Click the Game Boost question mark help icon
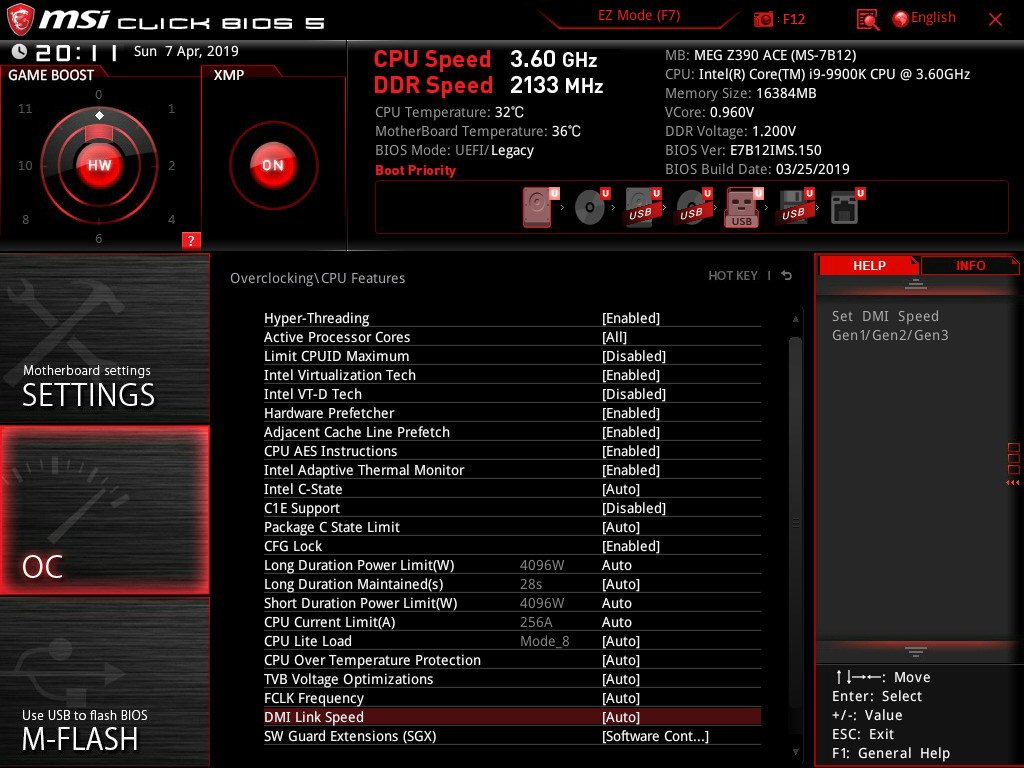This screenshot has height=768, width=1024. point(191,240)
